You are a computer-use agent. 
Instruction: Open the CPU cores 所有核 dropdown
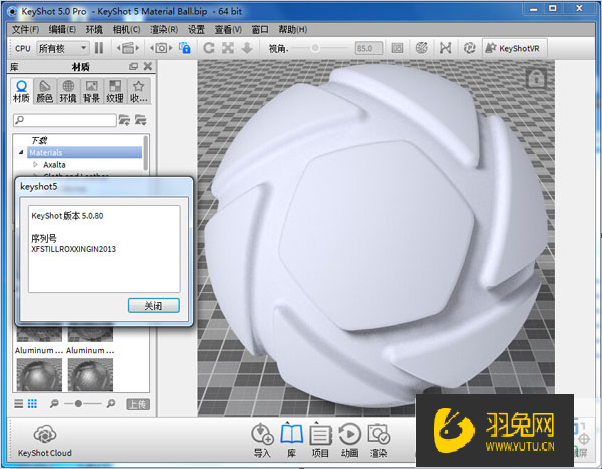click(x=63, y=48)
